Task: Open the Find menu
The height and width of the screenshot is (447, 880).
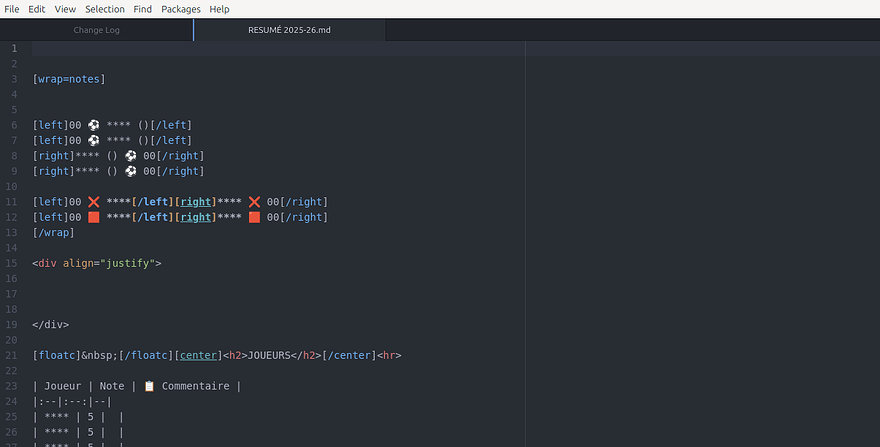Action: click(143, 9)
